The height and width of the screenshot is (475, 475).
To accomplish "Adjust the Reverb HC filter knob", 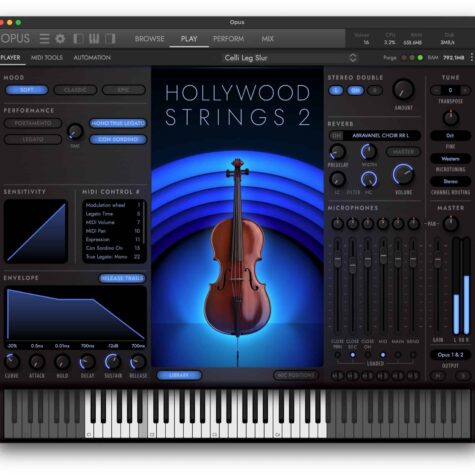I will coord(369,179).
